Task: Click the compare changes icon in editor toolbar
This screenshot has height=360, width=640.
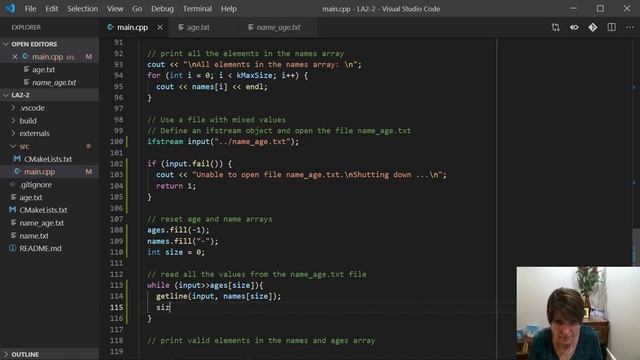Action: (x=556, y=27)
